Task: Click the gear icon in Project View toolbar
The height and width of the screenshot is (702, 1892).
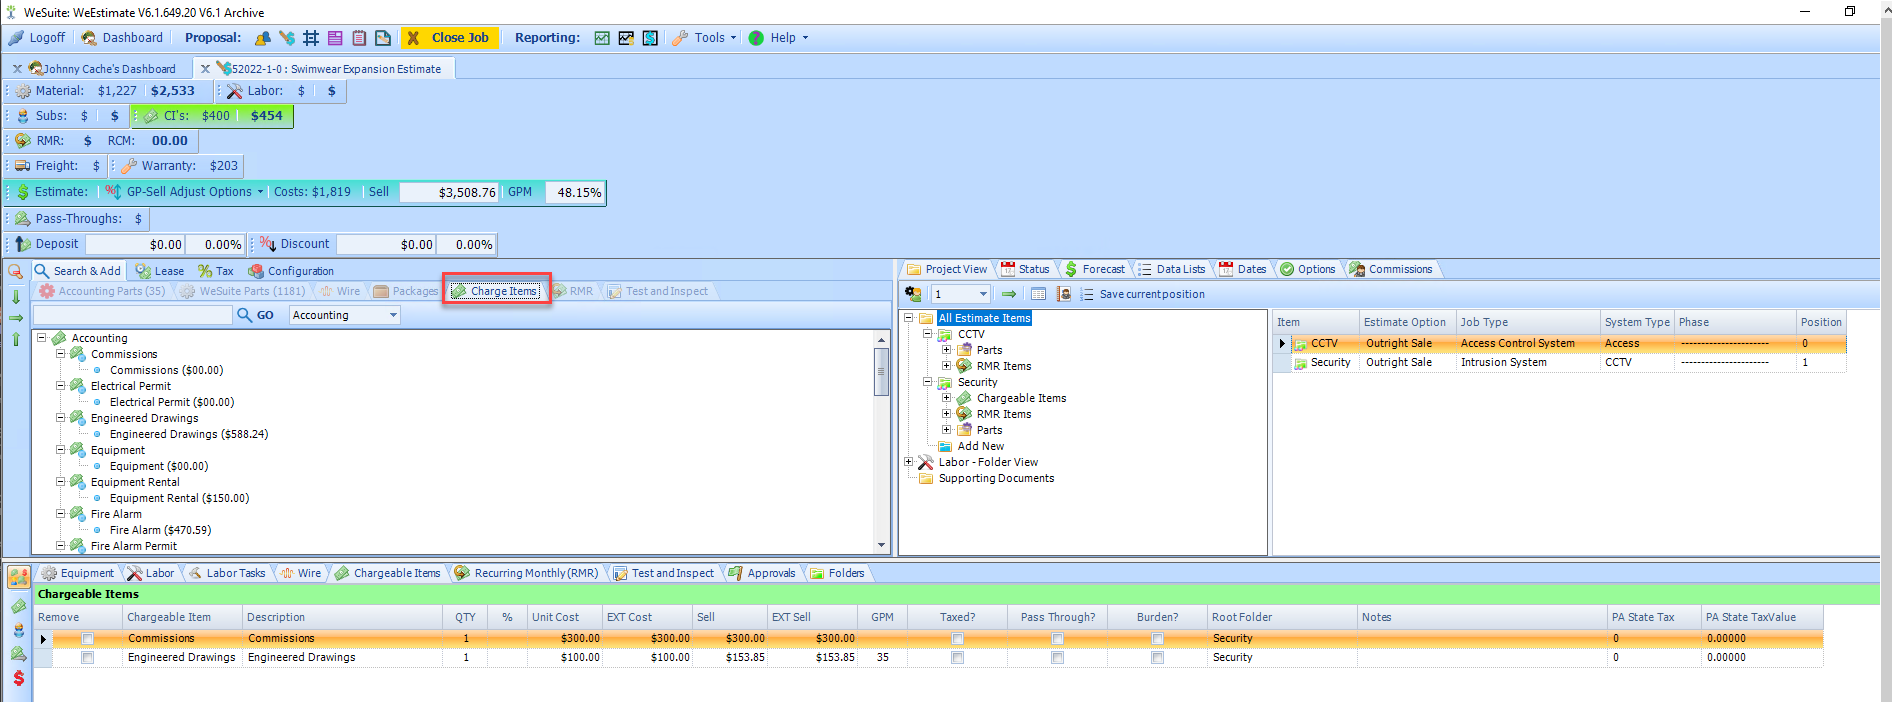Action: [x=914, y=294]
